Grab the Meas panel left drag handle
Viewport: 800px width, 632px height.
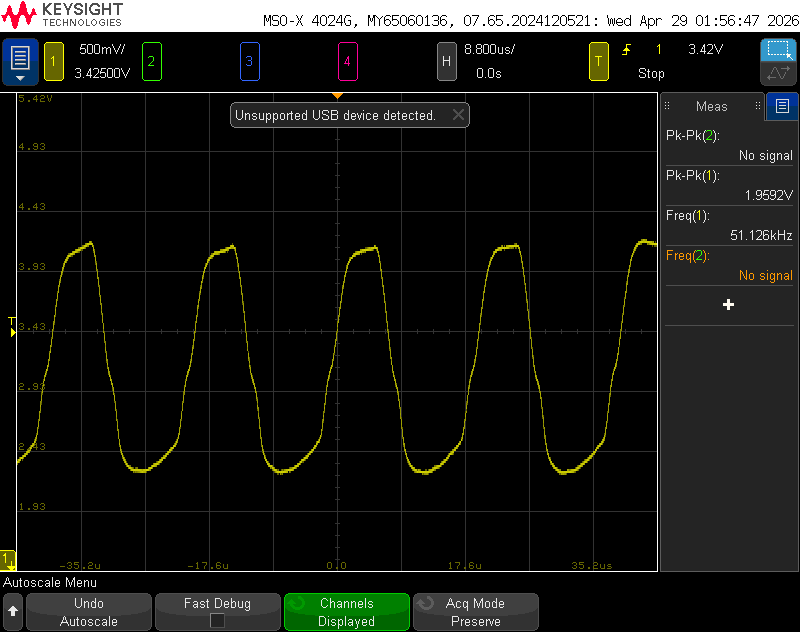coord(667,106)
